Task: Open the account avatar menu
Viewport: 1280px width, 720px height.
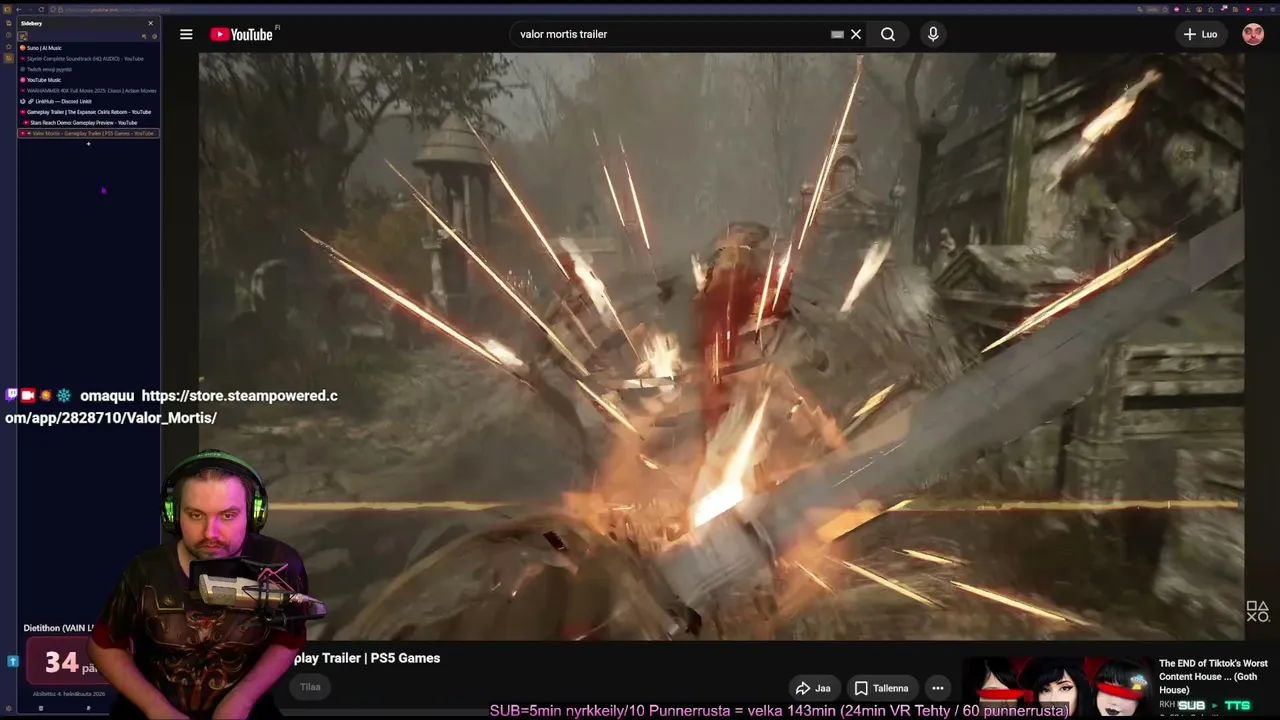Action: click(x=1253, y=34)
